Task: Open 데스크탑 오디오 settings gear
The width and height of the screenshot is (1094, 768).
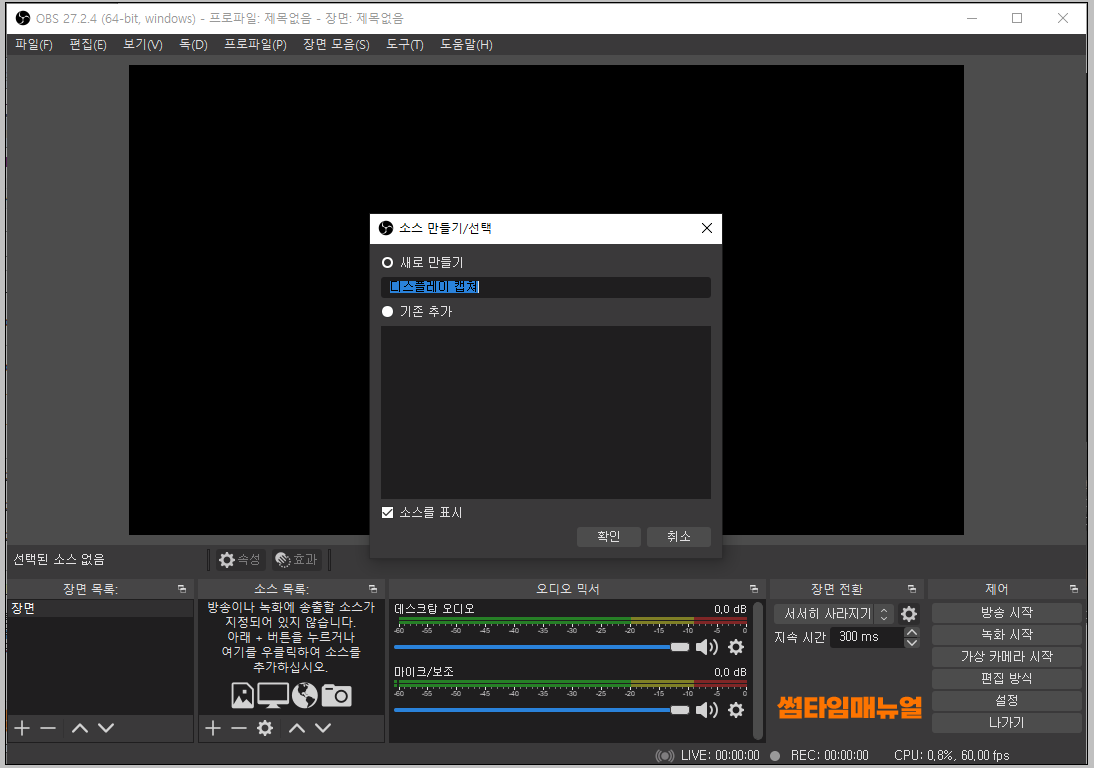Action: tap(736, 647)
